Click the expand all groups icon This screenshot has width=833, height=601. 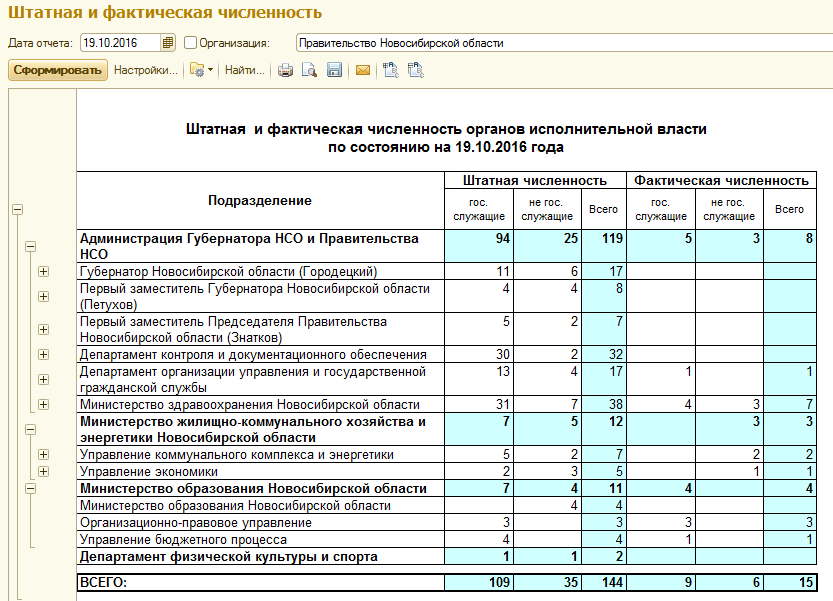[x=391, y=70]
